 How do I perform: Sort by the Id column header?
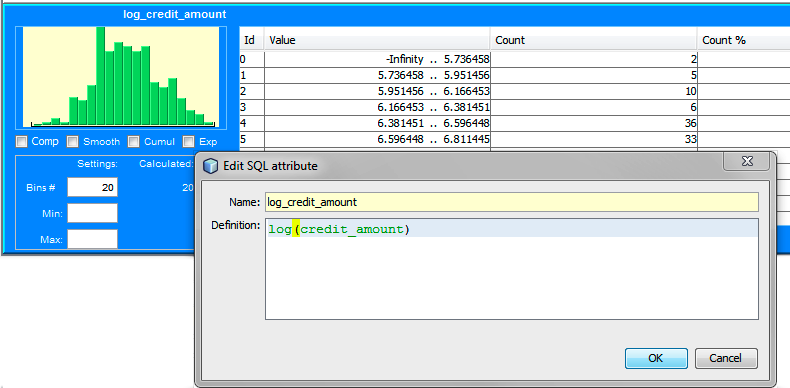251,40
